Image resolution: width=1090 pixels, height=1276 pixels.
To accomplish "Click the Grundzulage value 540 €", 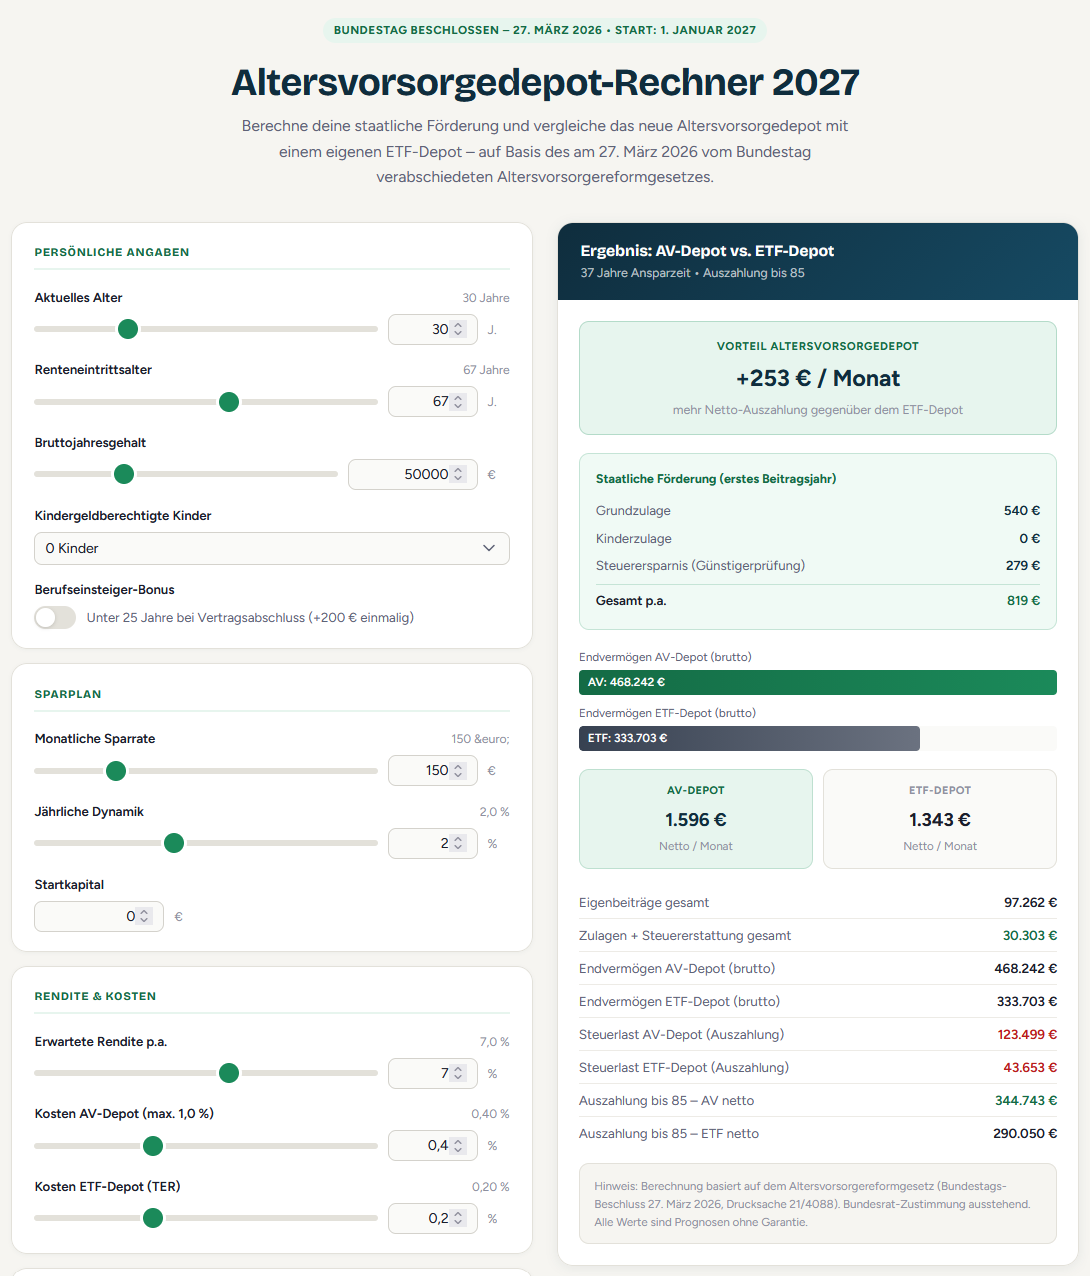I will (1022, 510).
